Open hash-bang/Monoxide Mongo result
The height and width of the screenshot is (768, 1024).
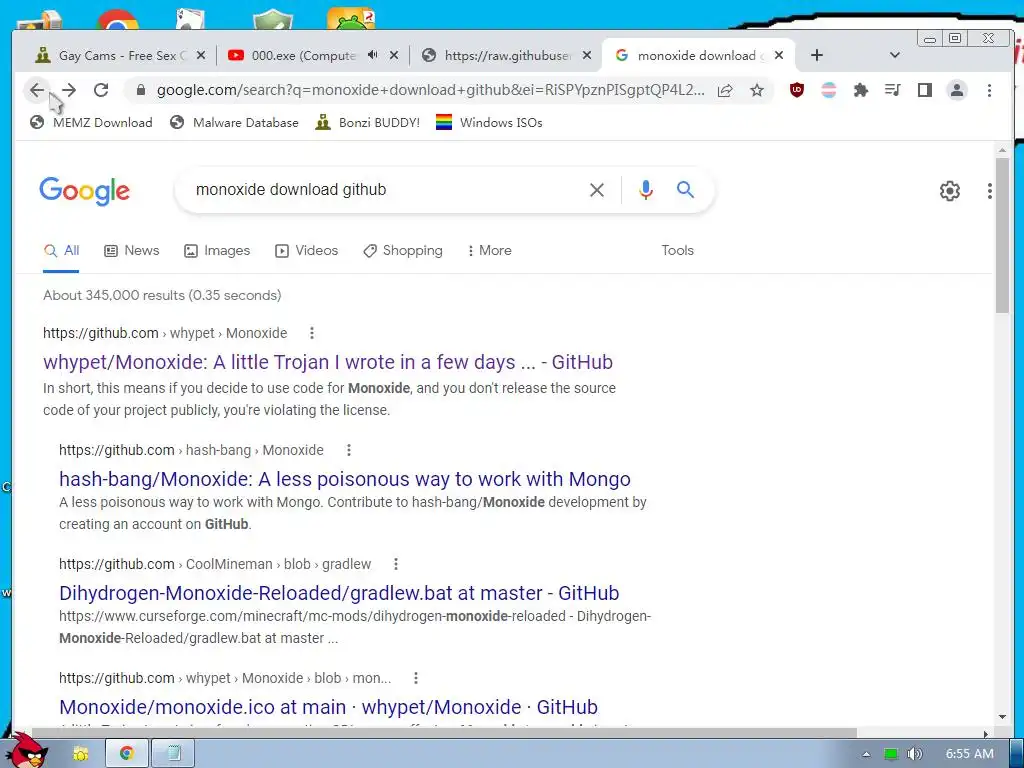click(x=345, y=479)
